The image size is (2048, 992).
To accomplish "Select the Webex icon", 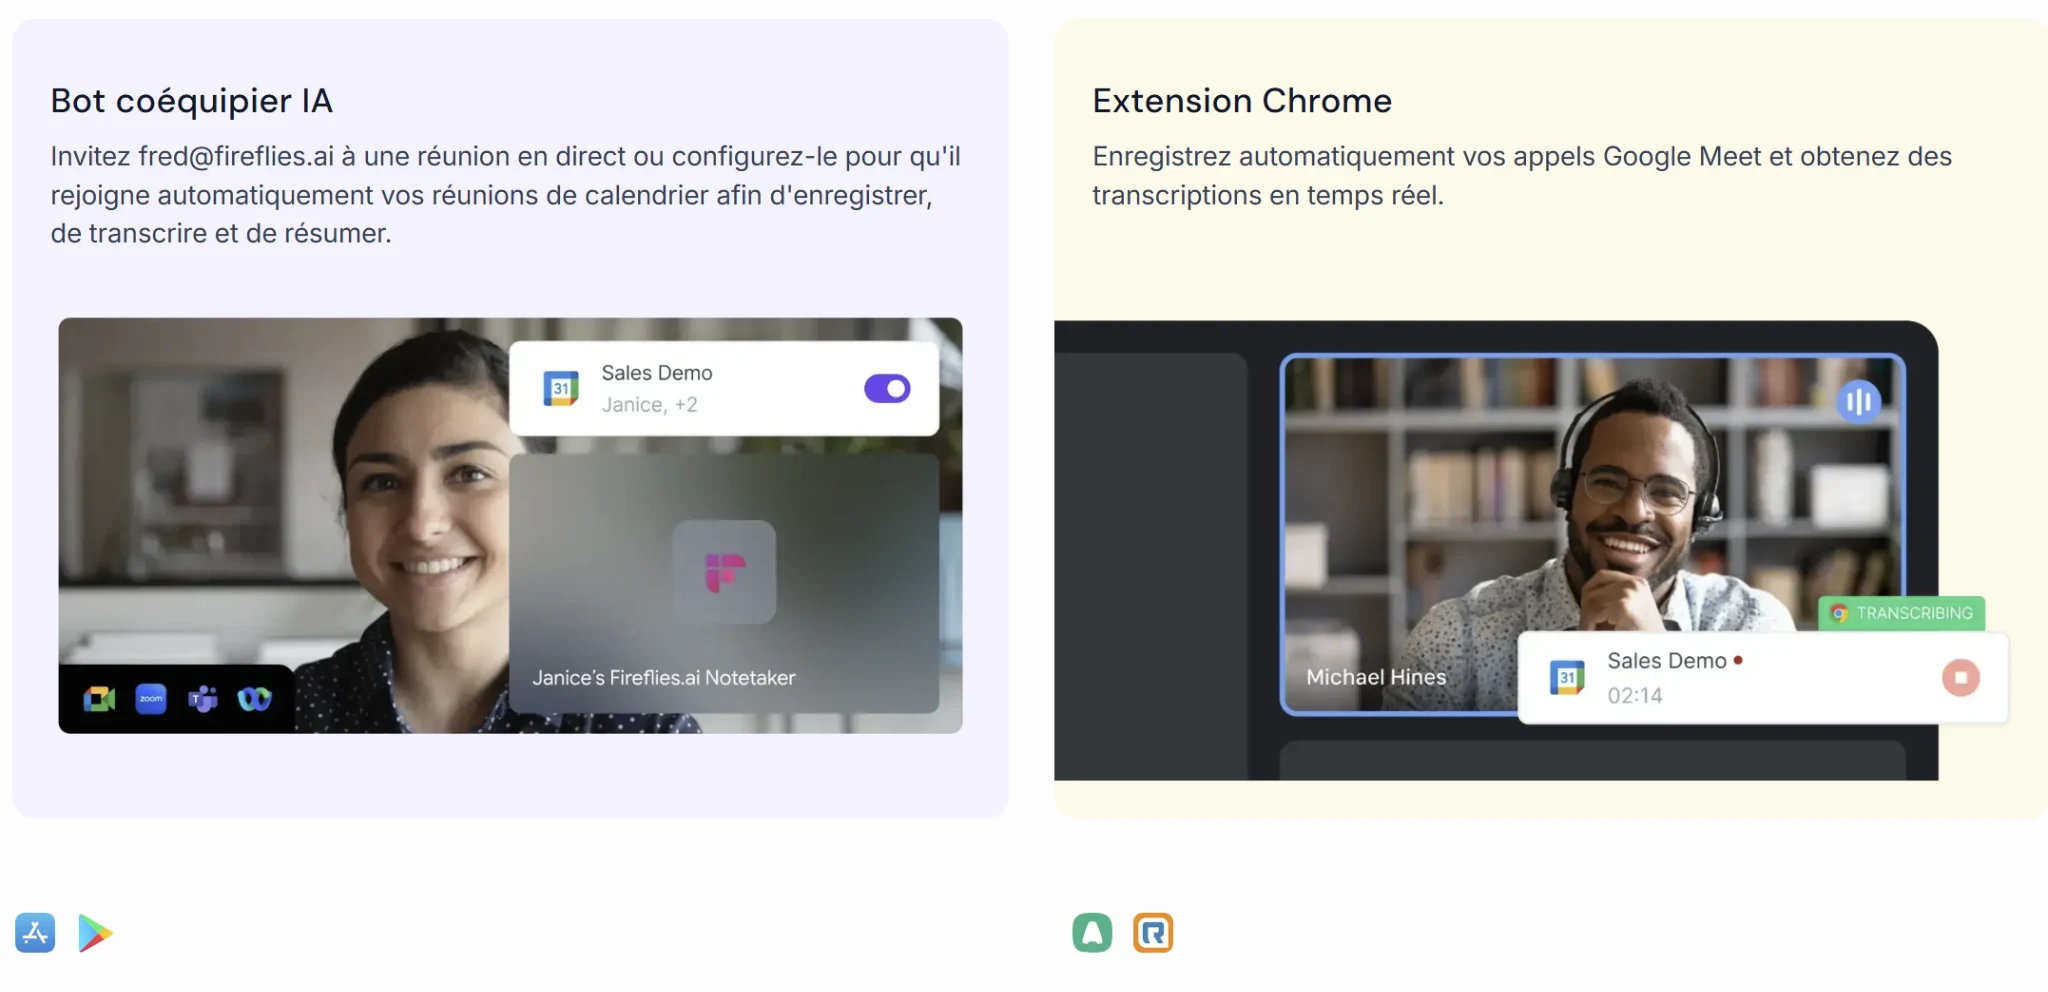I will pos(254,699).
